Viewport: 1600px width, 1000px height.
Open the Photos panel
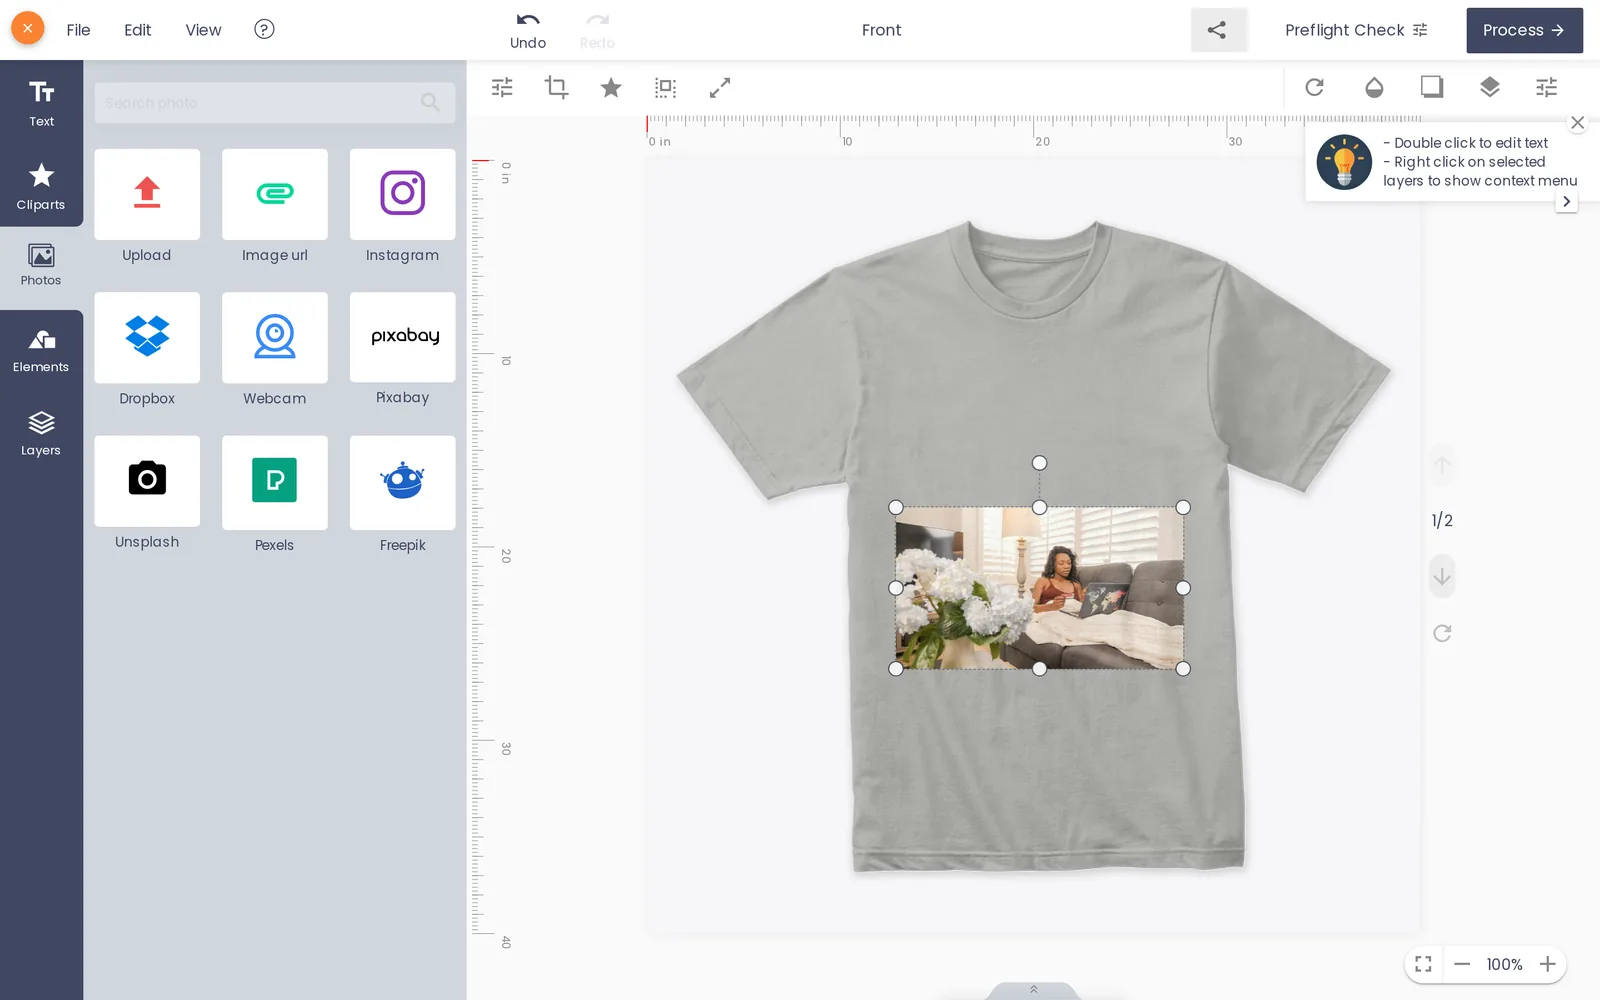pos(41,265)
